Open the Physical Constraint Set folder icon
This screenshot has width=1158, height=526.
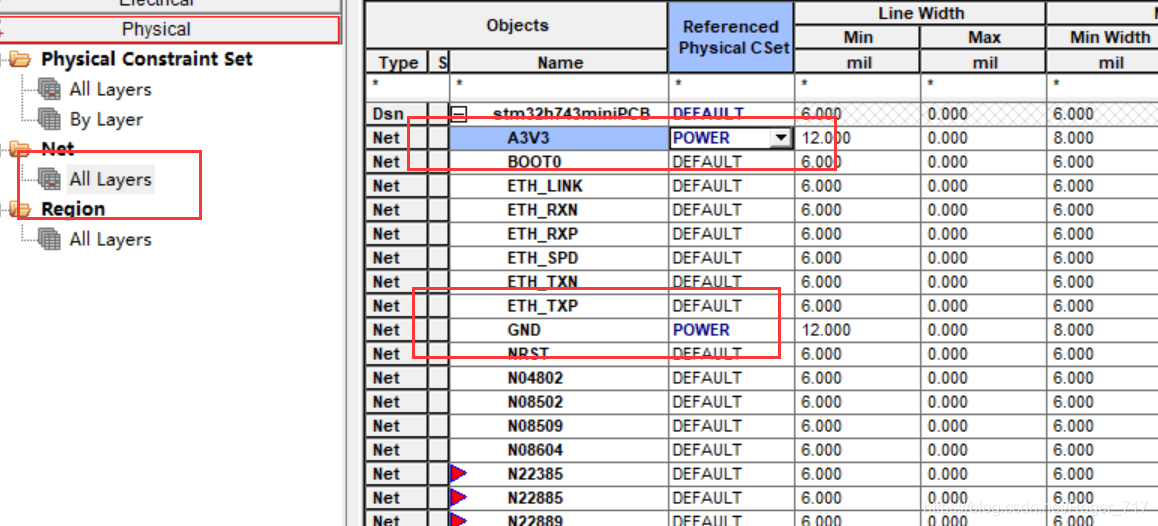pos(20,60)
